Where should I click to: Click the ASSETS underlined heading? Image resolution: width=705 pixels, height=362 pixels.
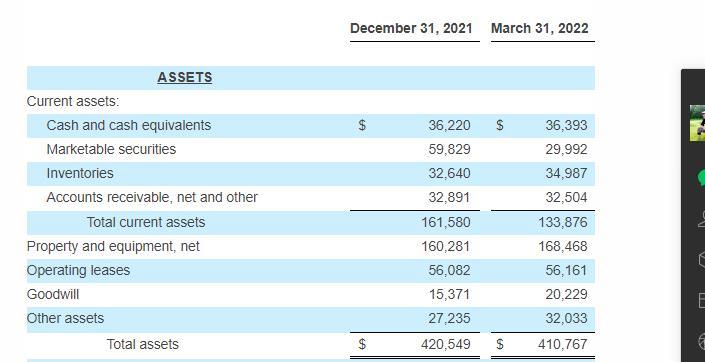[185, 77]
